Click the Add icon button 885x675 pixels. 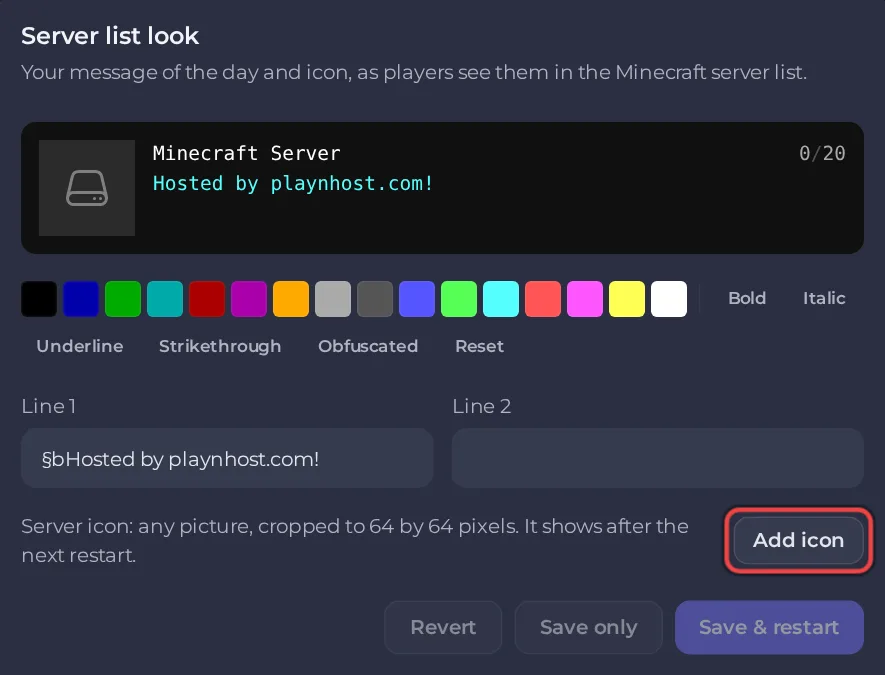[x=799, y=540]
